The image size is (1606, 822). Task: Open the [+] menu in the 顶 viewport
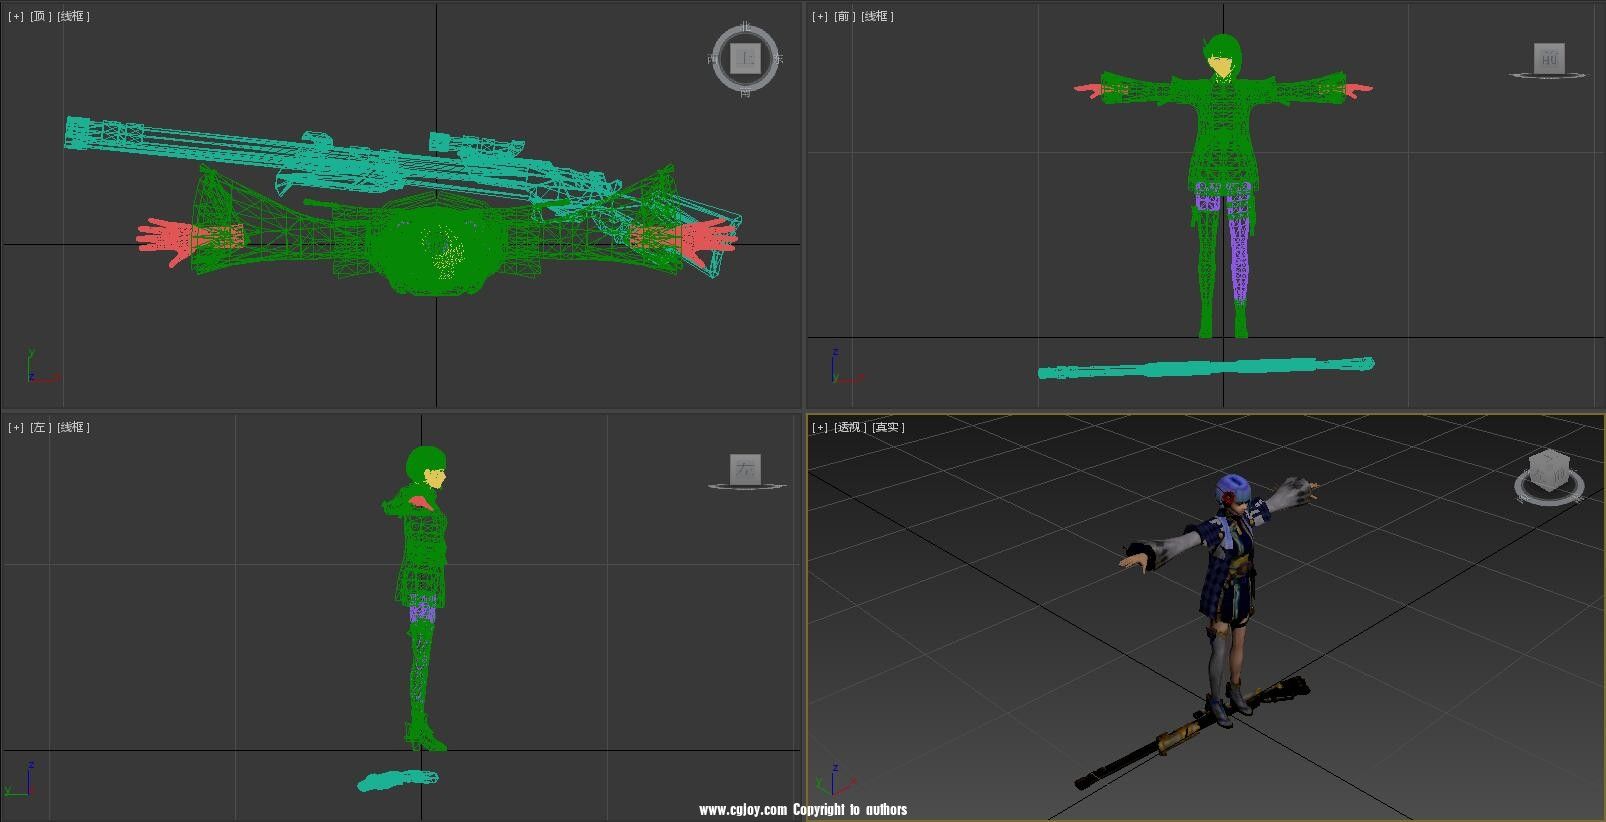[16, 16]
